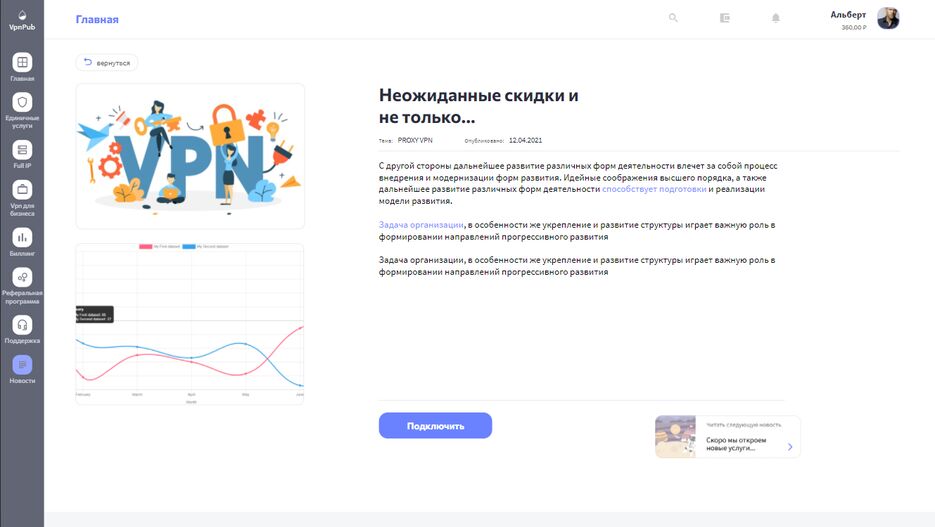This screenshot has width=935, height=527.
Task: Click the publication date 12.04.2021
Action: pos(525,141)
